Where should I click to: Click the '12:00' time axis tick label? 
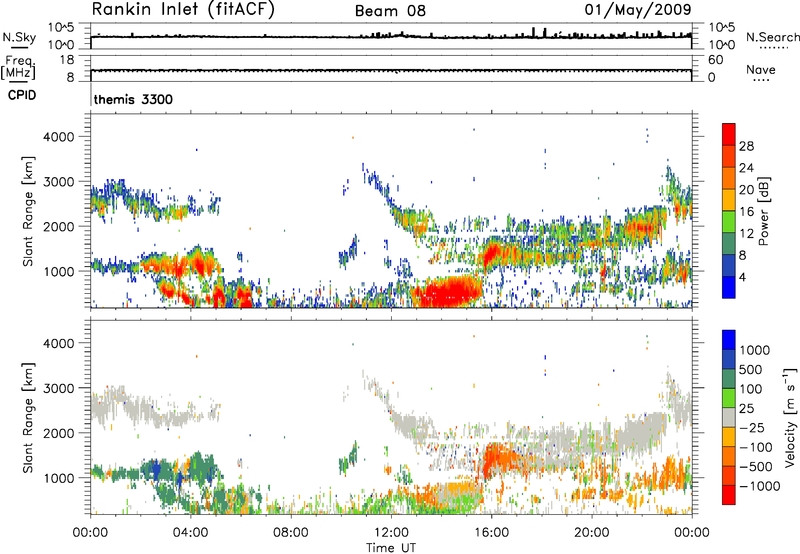[x=391, y=533]
